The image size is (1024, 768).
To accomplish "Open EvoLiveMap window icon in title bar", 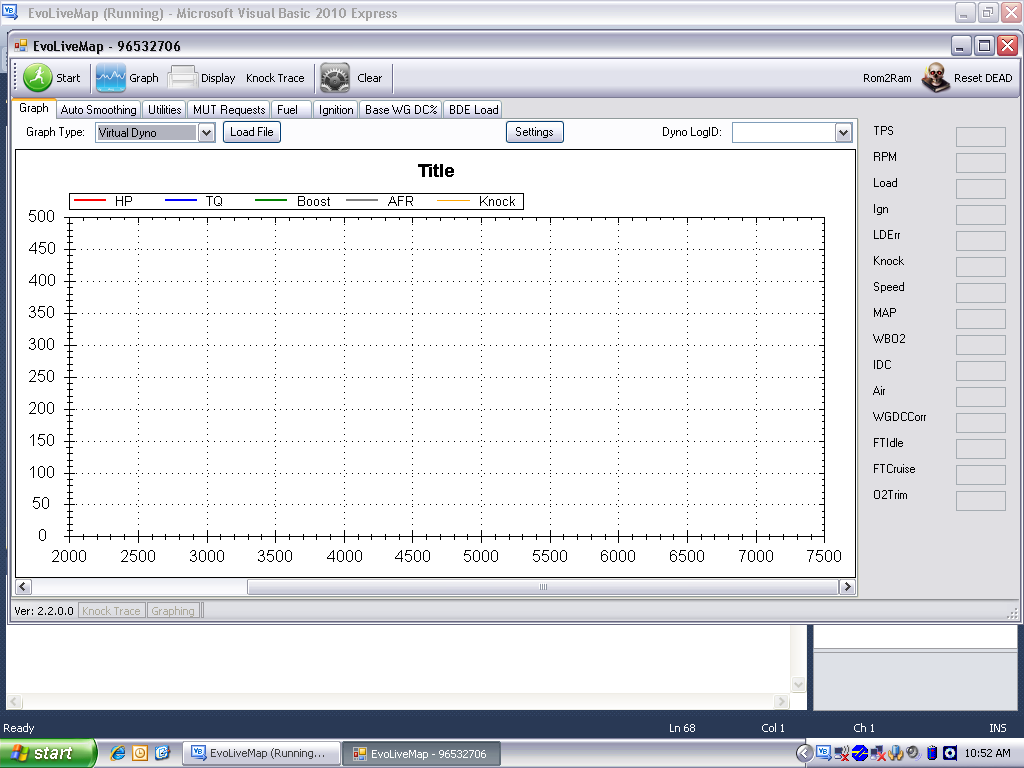I will pyautogui.click(x=21, y=46).
